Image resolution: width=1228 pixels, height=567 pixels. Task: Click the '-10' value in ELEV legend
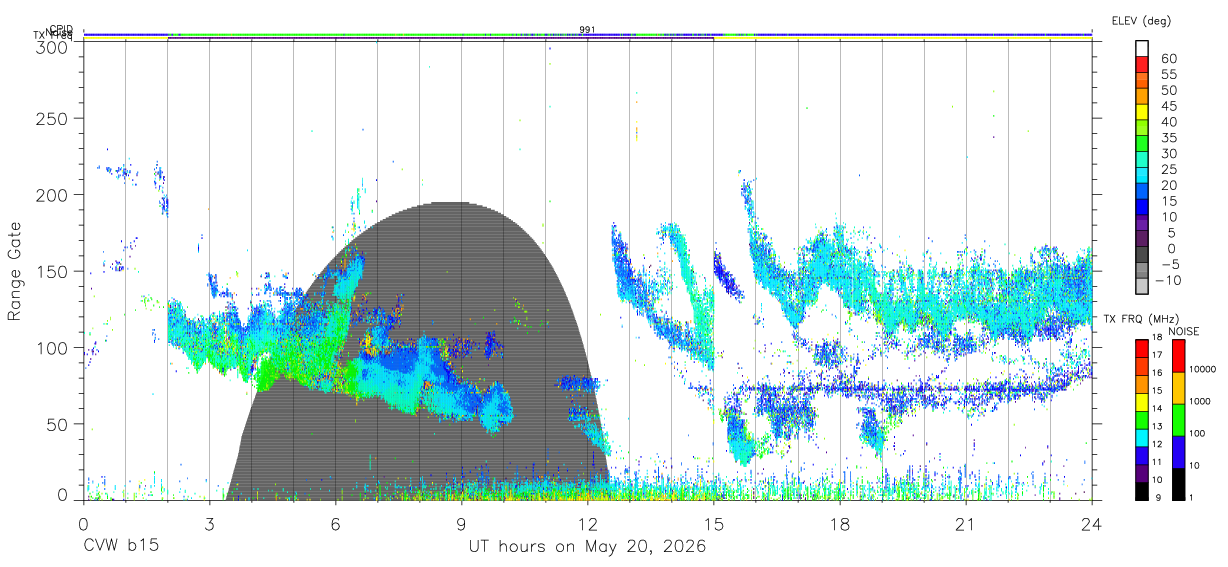tap(1169, 280)
